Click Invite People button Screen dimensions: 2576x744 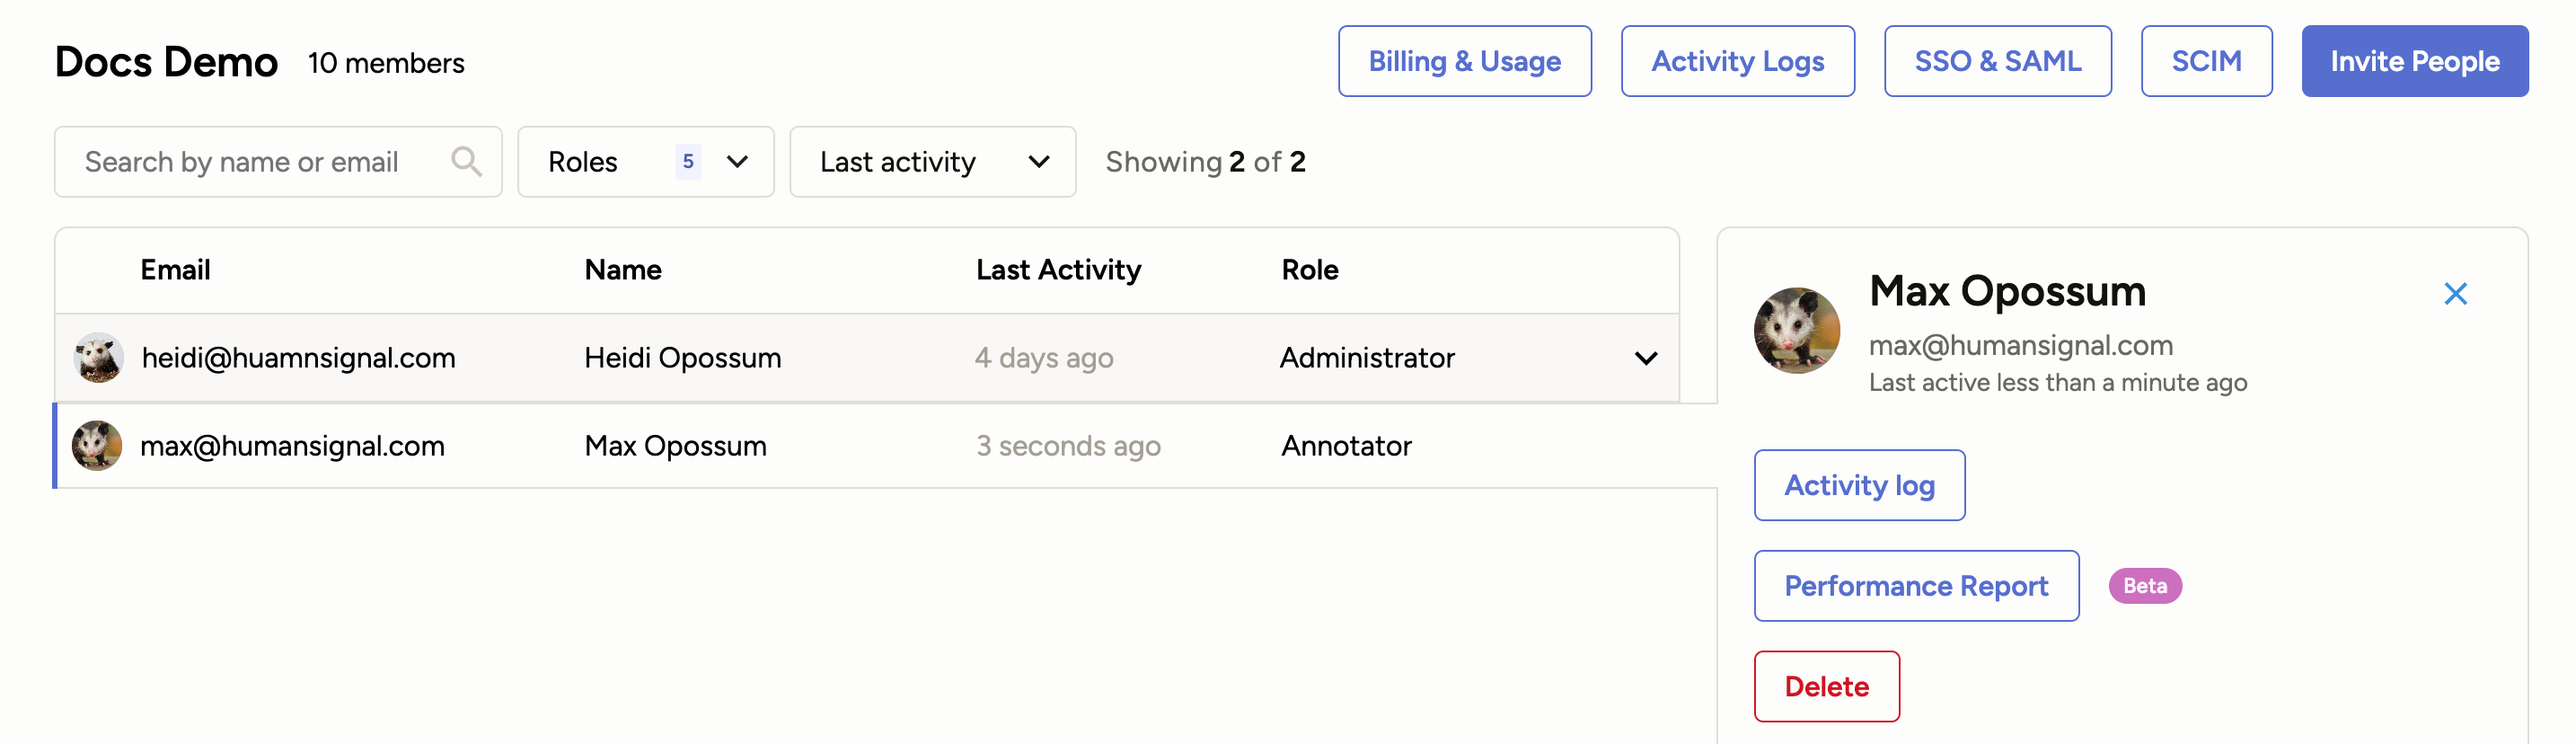(2414, 61)
